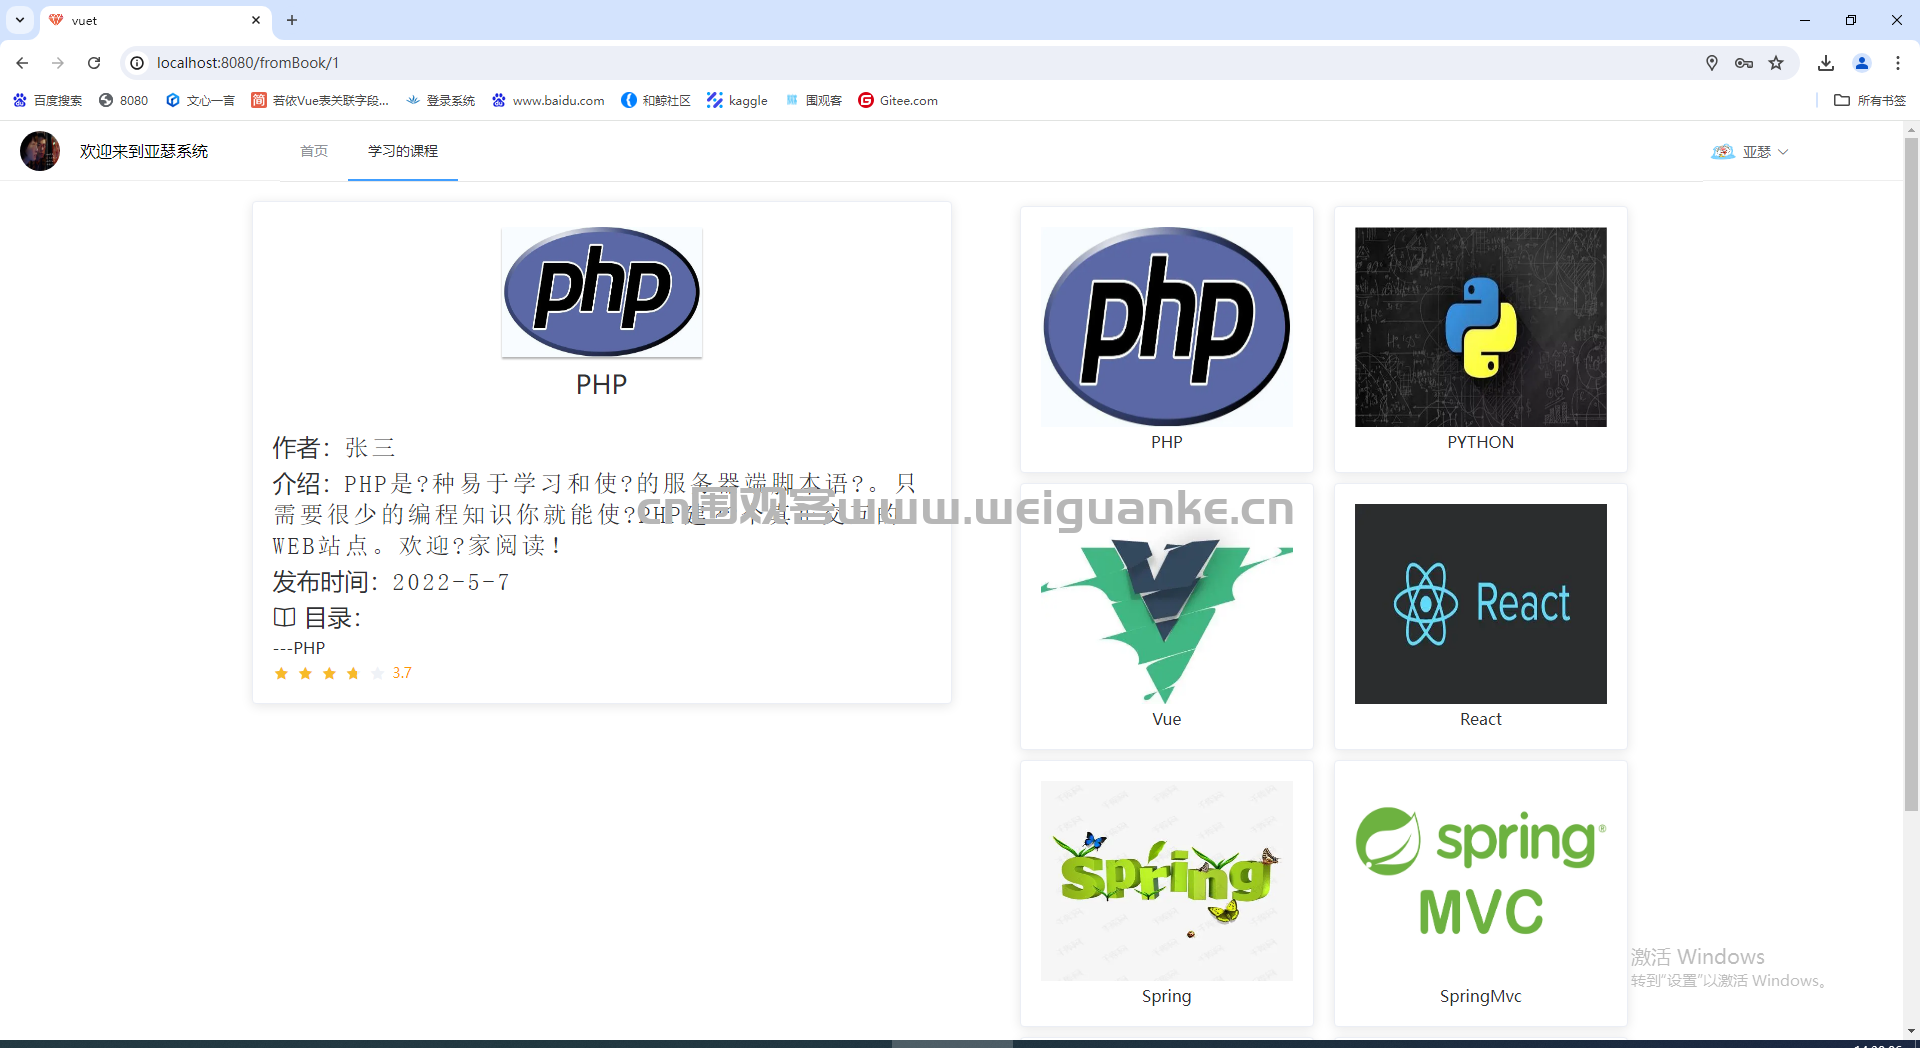Image resolution: width=1920 pixels, height=1048 pixels.
Task: Click the PHP logo in detail card
Action: (x=602, y=292)
